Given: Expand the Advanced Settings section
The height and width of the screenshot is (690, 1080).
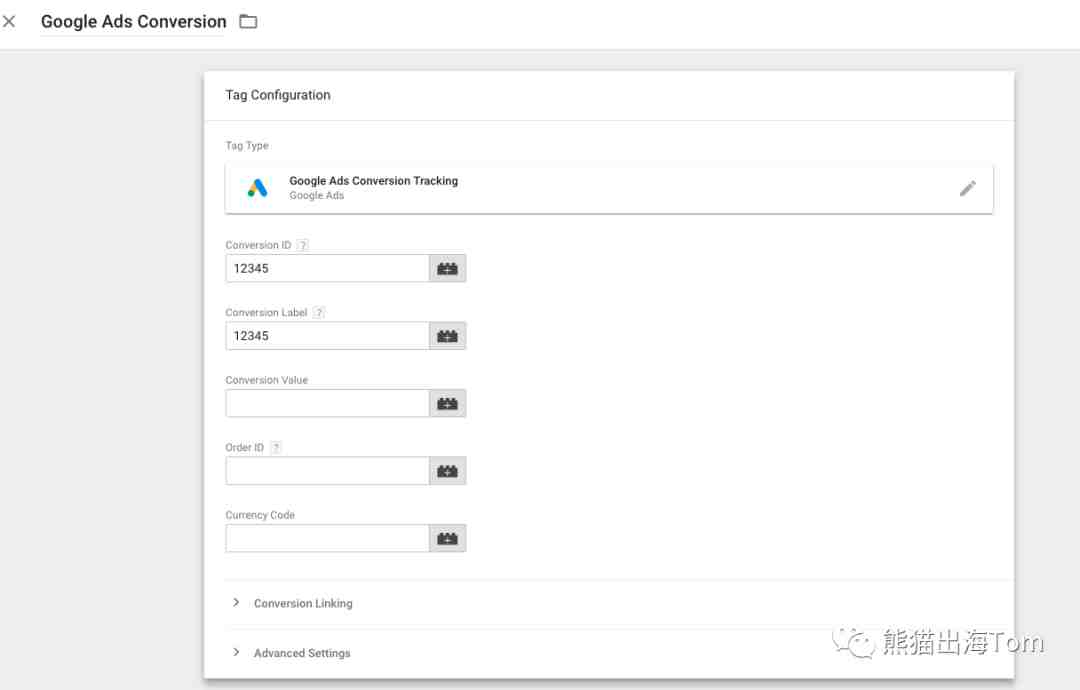Looking at the screenshot, I should point(236,652).
